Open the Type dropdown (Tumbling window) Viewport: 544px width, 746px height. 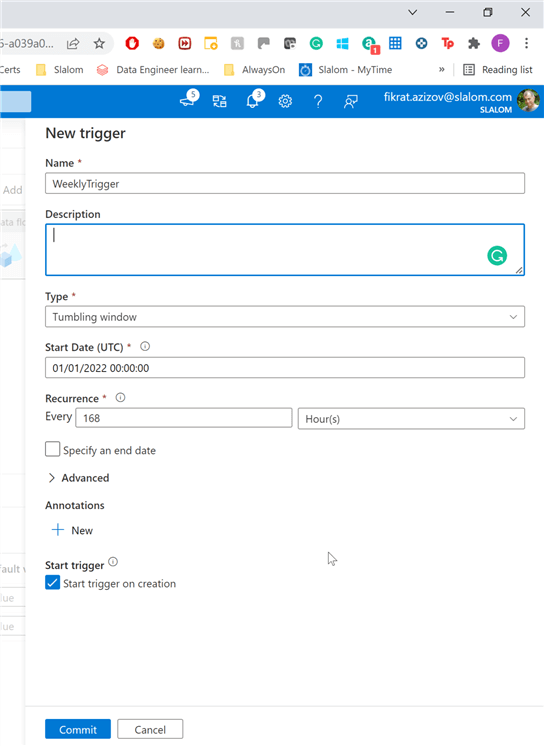point(285,317)
